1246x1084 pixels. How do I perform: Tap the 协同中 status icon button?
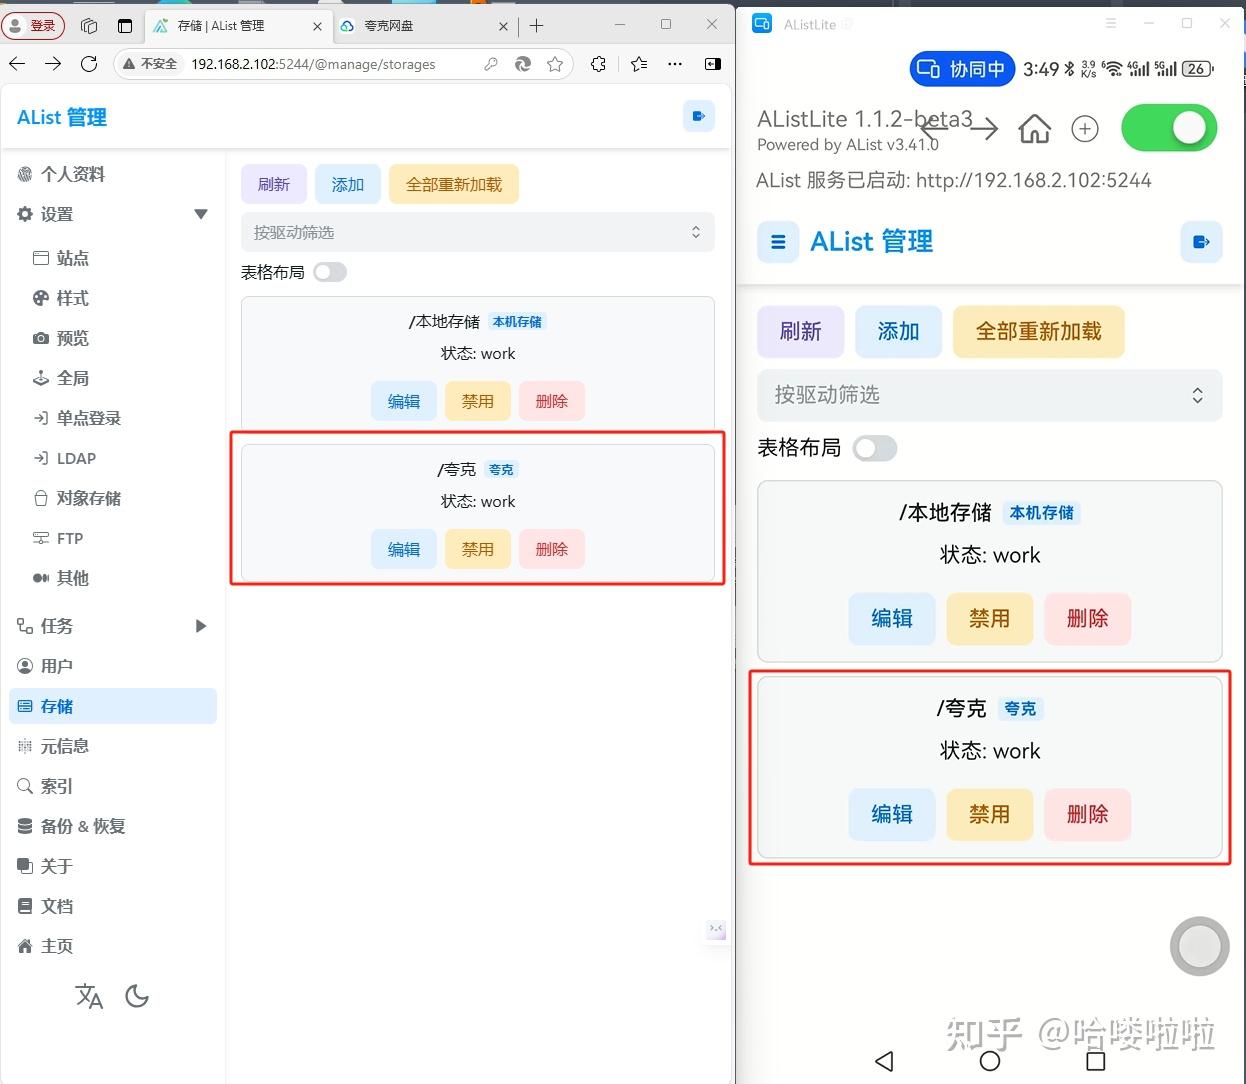(x=961, y=69)
